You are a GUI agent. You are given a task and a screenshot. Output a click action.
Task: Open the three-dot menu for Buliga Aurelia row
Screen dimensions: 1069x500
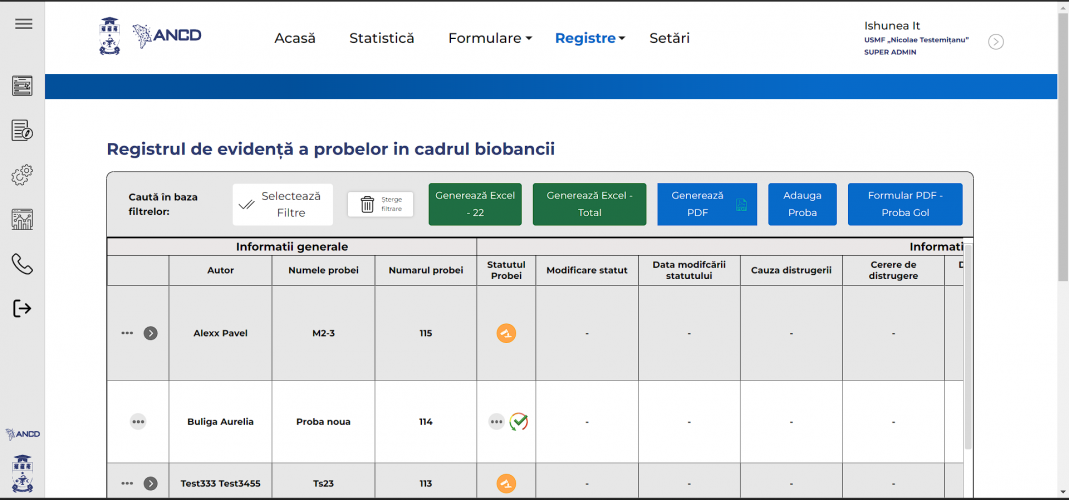click(138, 422)
